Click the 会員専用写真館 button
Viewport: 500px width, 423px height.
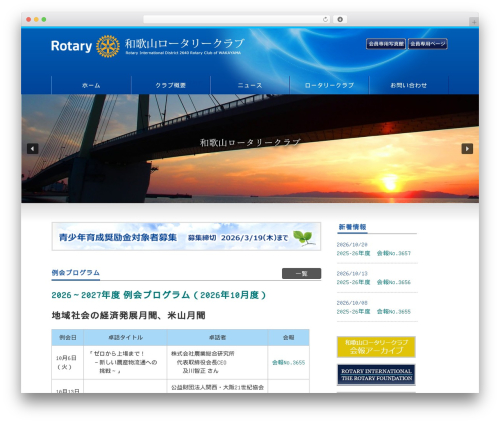(x=386, y=44)
